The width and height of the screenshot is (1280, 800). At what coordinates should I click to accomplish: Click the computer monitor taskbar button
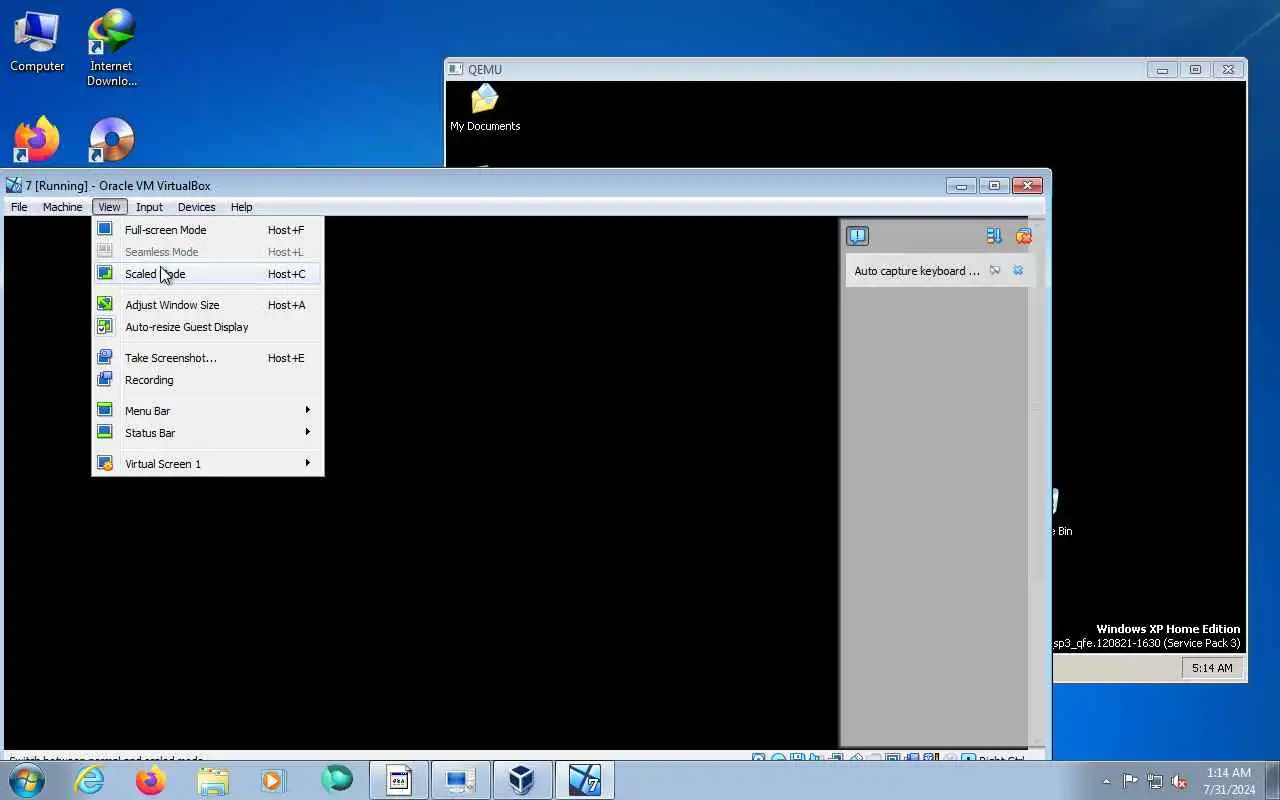(461, 780)
